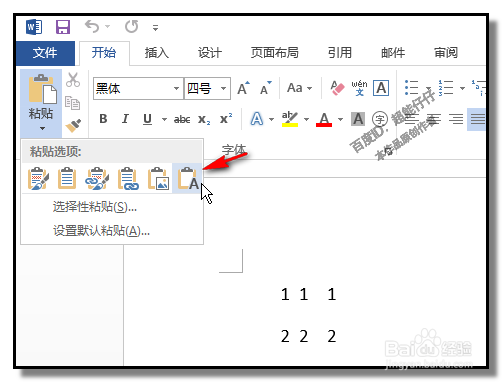This screenshot has height=382, width=502.
Task: Paste with Keep Source Formatting
Action: click(x=38, y=178)
